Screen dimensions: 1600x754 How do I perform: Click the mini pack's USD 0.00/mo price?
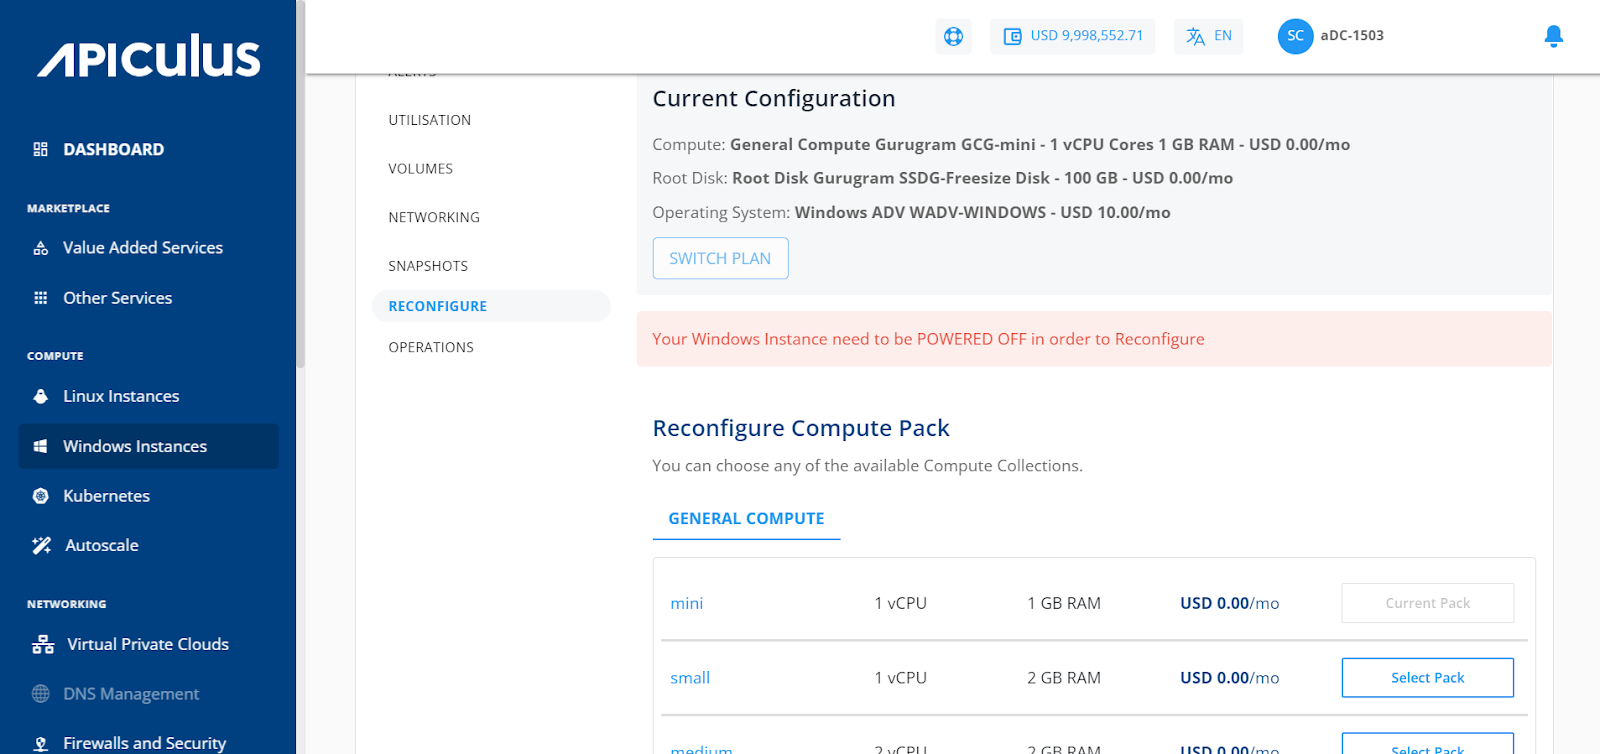[x=1230, y=603]
